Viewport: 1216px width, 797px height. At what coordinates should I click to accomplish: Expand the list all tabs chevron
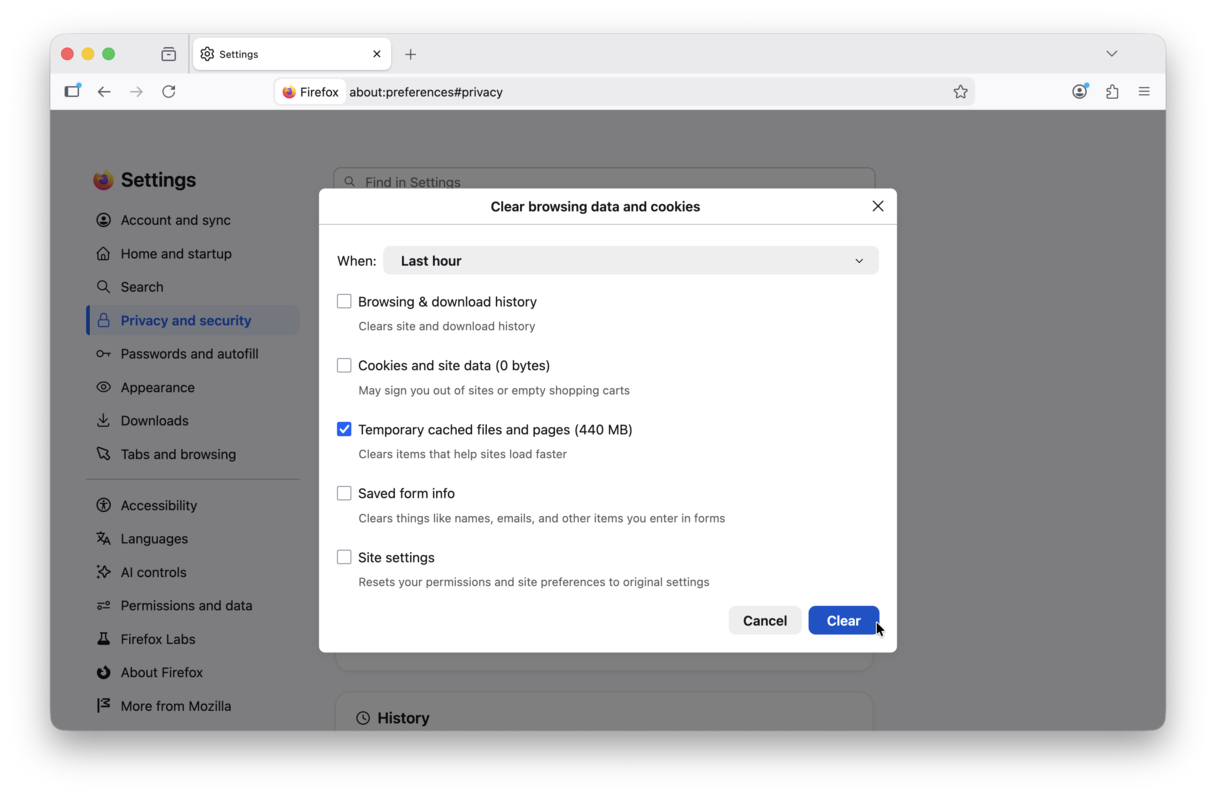coord(1112,54)
